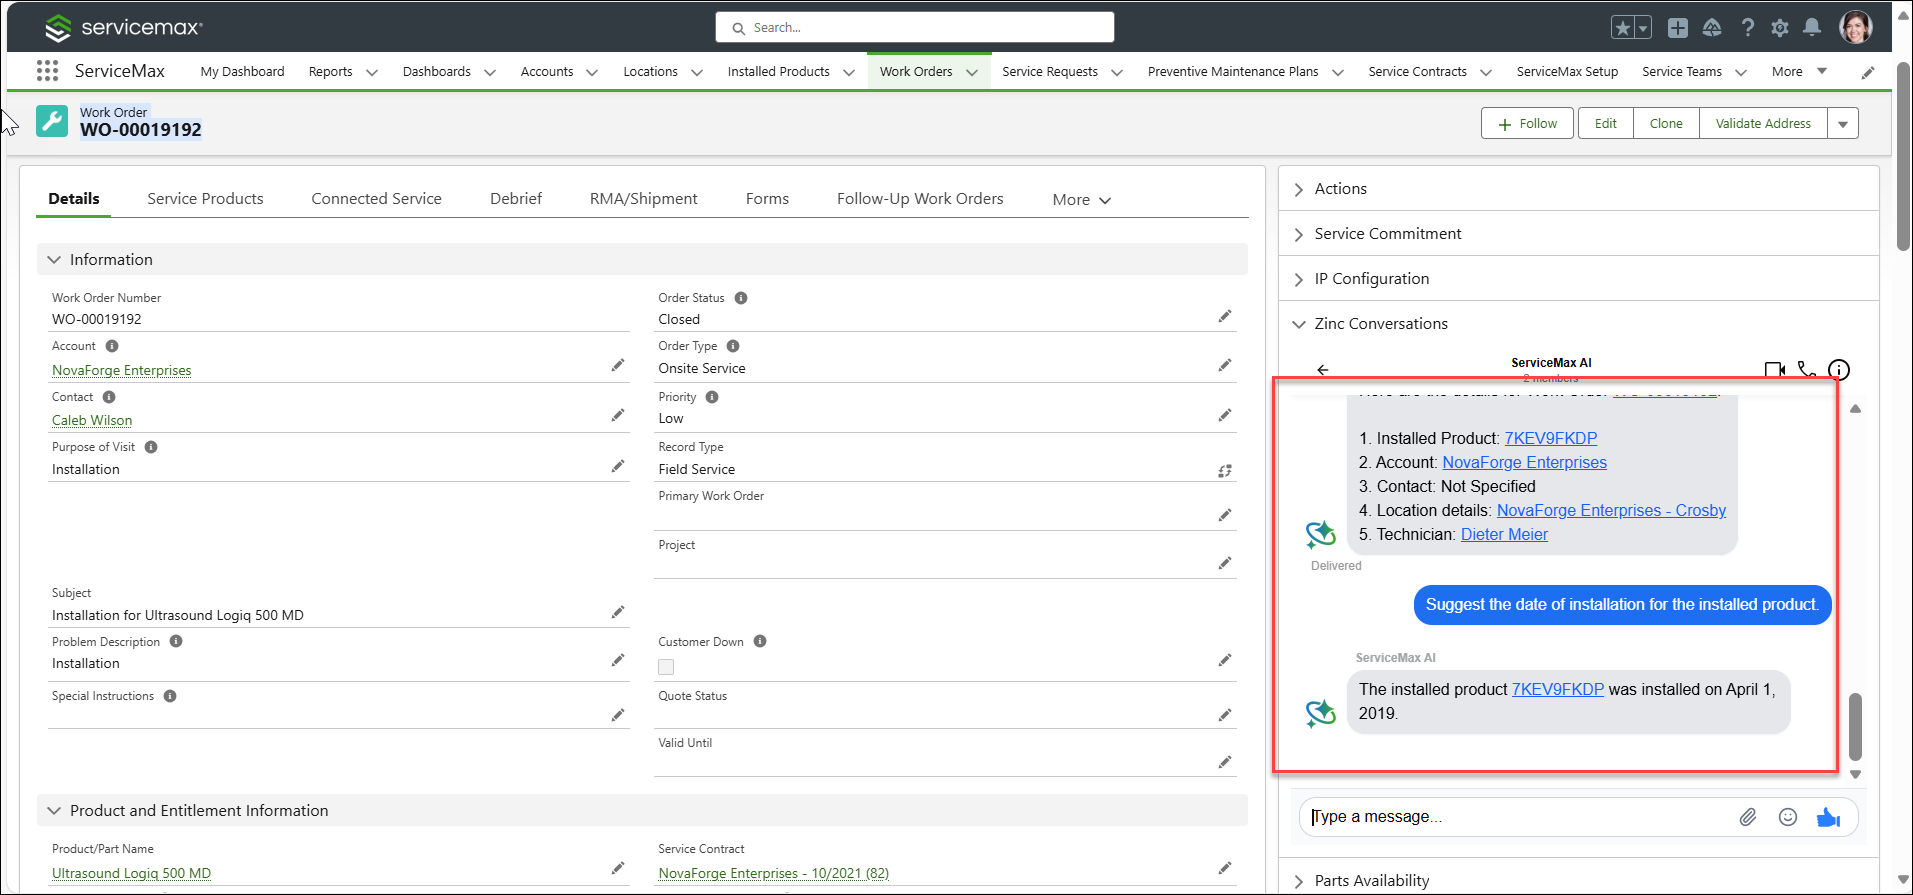The image size is (1913, 895).
Task: Edit the Contact field pencil icon
Action: coord(618,416)
